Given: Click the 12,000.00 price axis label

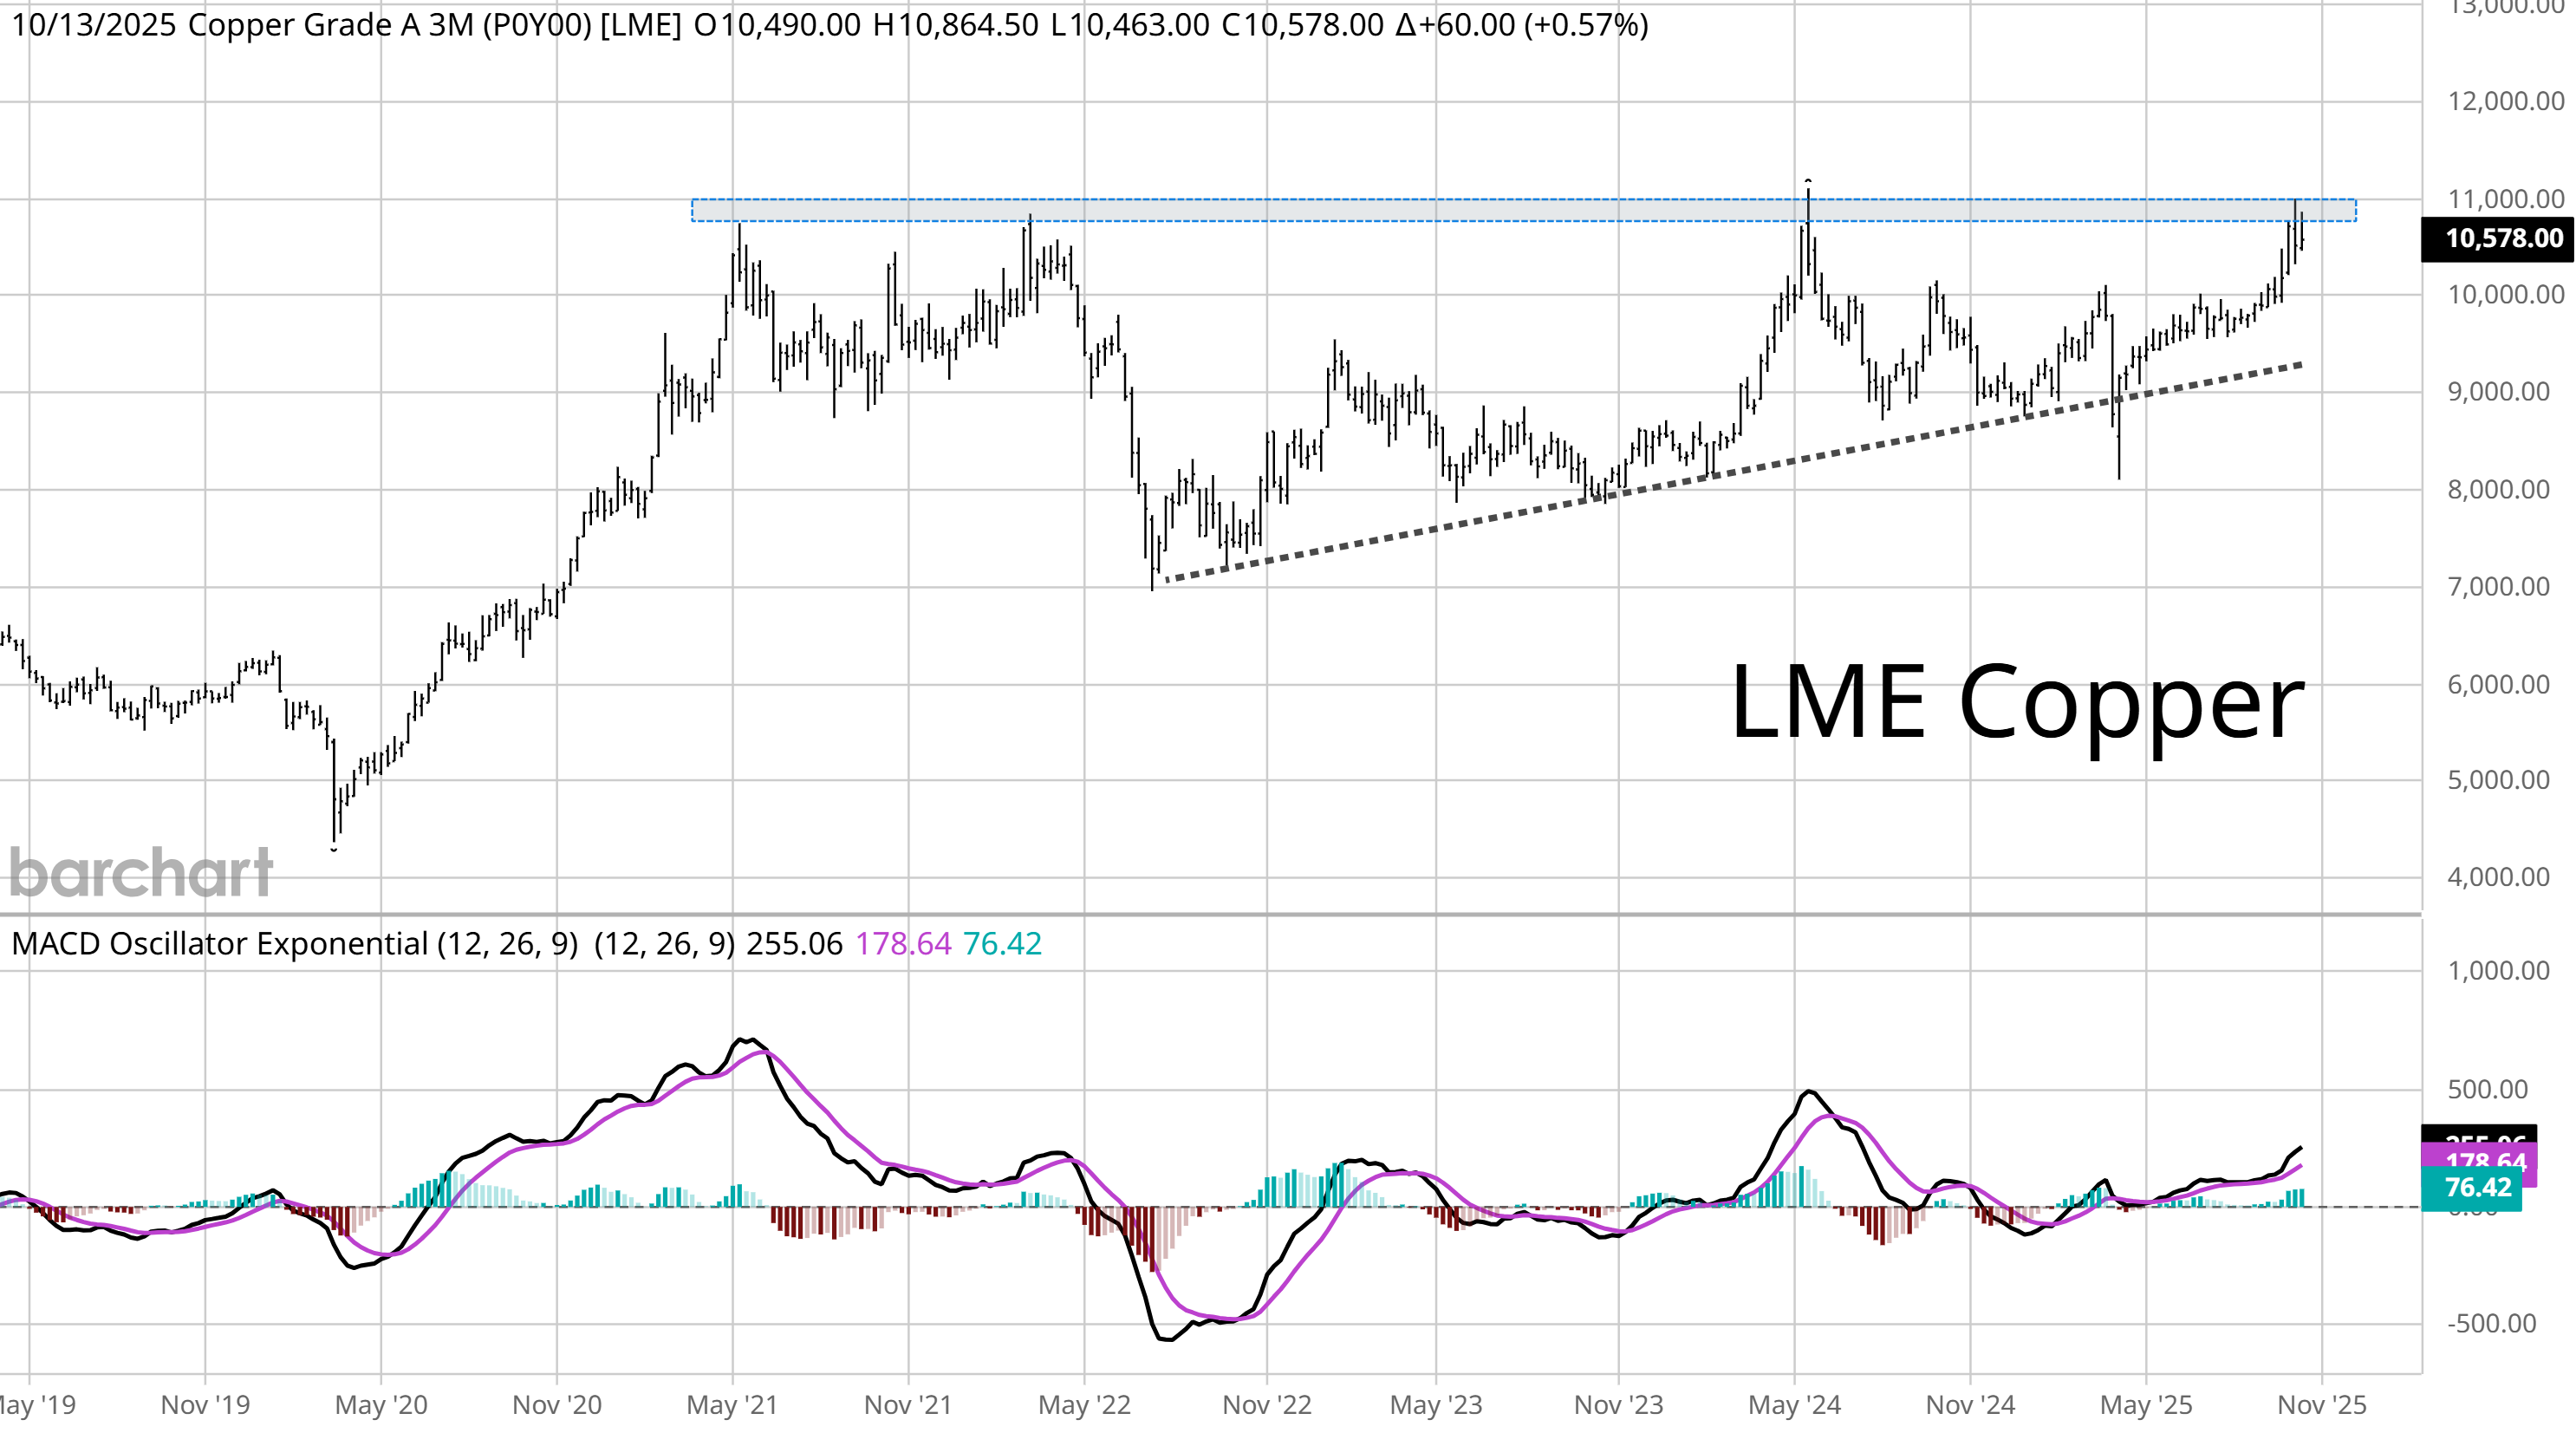Looking at the screenshot, I should (x=2505, y=101).
